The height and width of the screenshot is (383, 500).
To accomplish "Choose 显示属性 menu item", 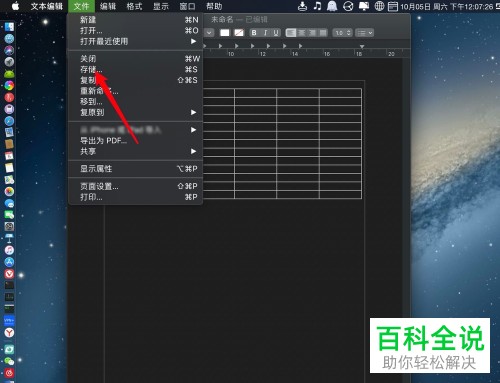I will coord(135,169).
